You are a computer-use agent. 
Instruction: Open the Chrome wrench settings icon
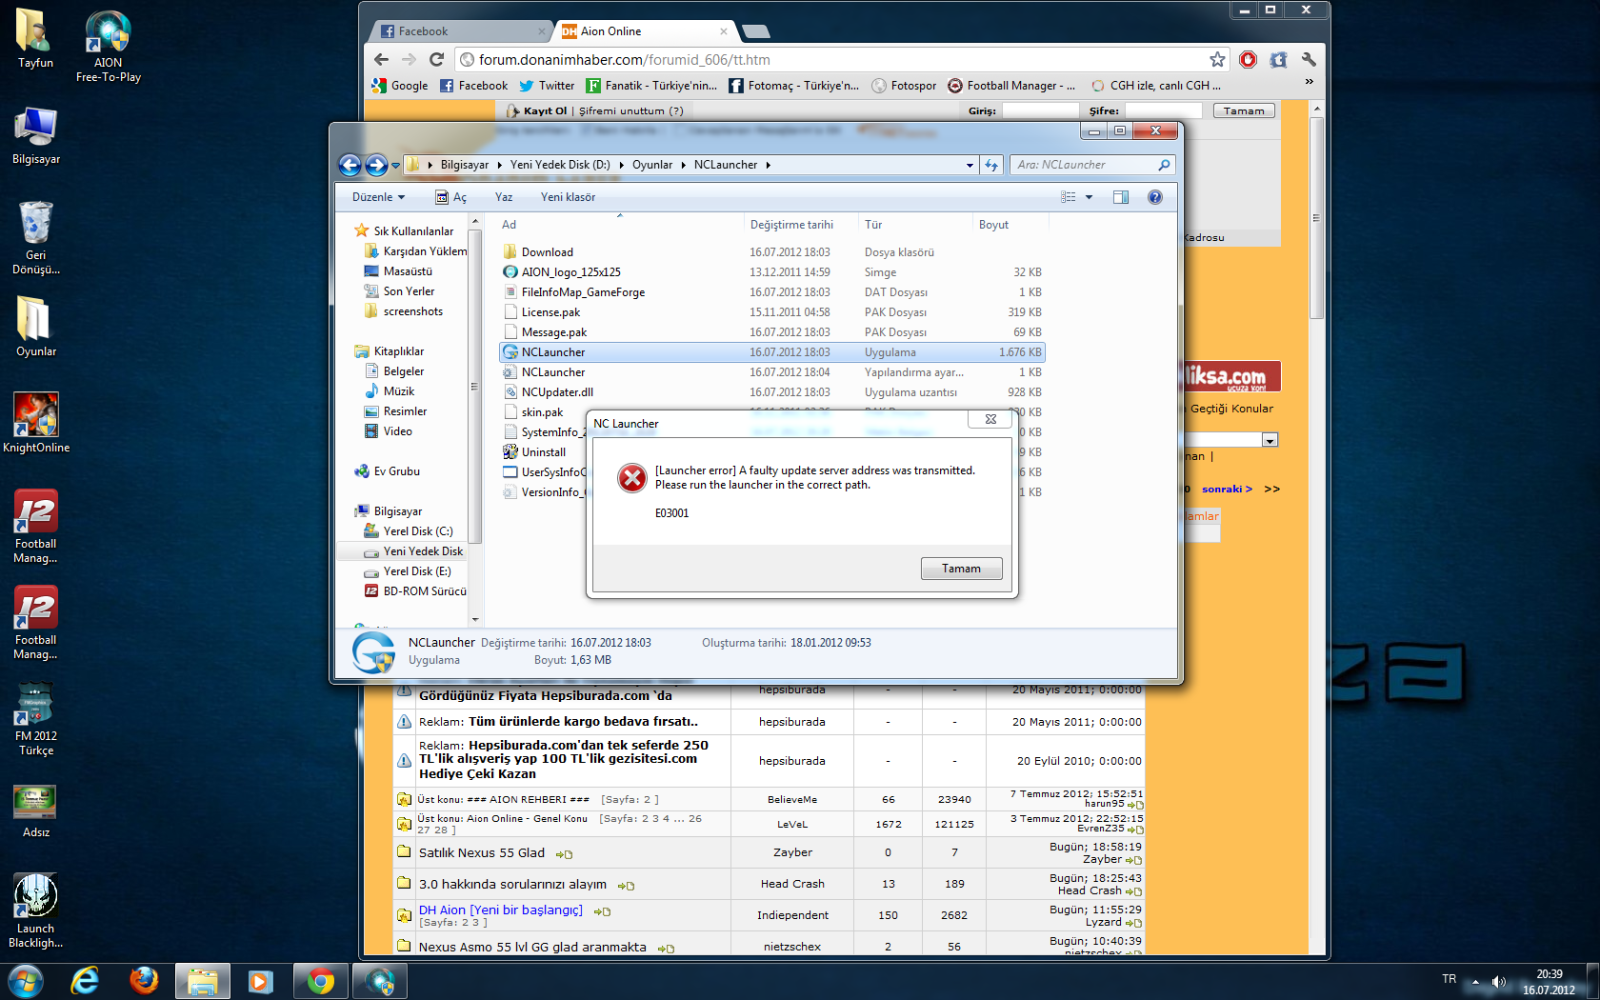[x=1308, y=59]
